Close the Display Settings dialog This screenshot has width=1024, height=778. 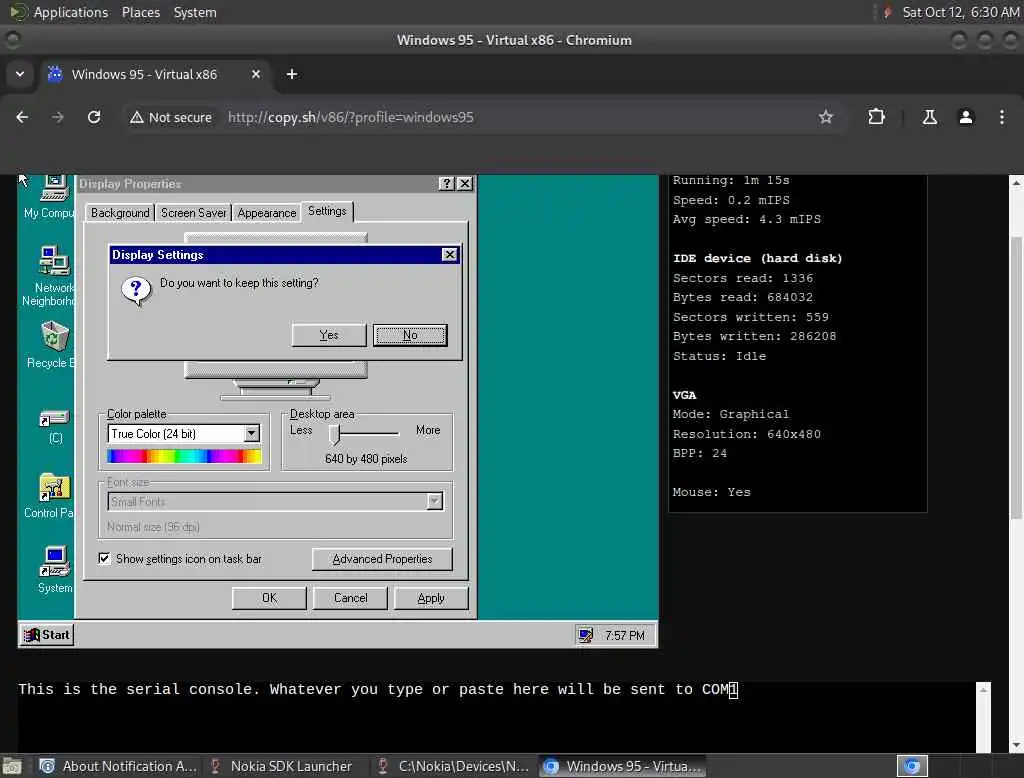coord(449,254)
